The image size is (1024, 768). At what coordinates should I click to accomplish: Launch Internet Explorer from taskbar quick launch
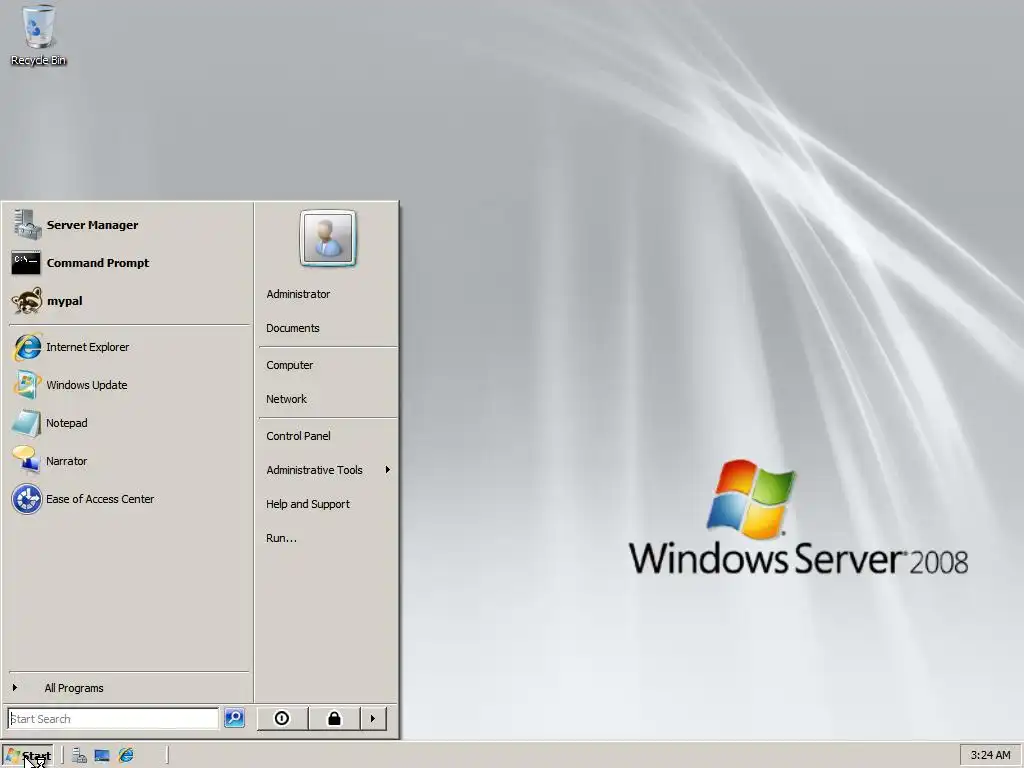tap(126, 756)
